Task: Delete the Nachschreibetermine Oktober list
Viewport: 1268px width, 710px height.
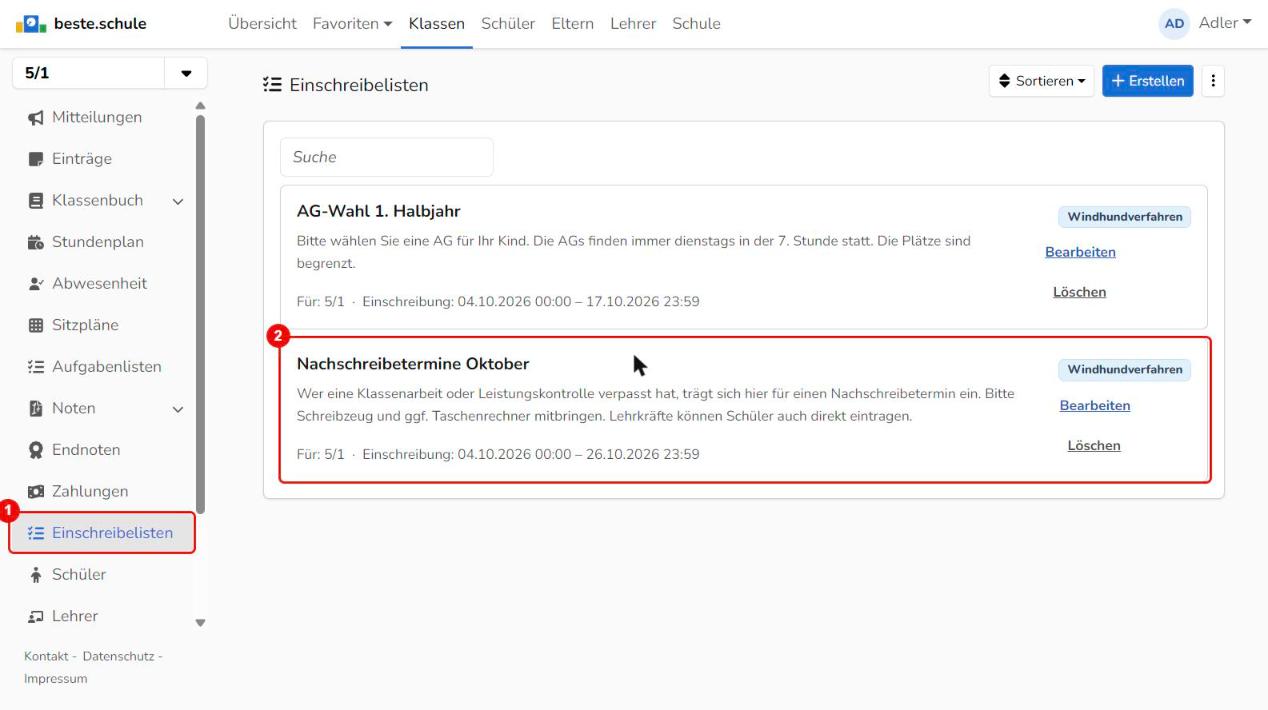Action: (x=1094, y=446)
